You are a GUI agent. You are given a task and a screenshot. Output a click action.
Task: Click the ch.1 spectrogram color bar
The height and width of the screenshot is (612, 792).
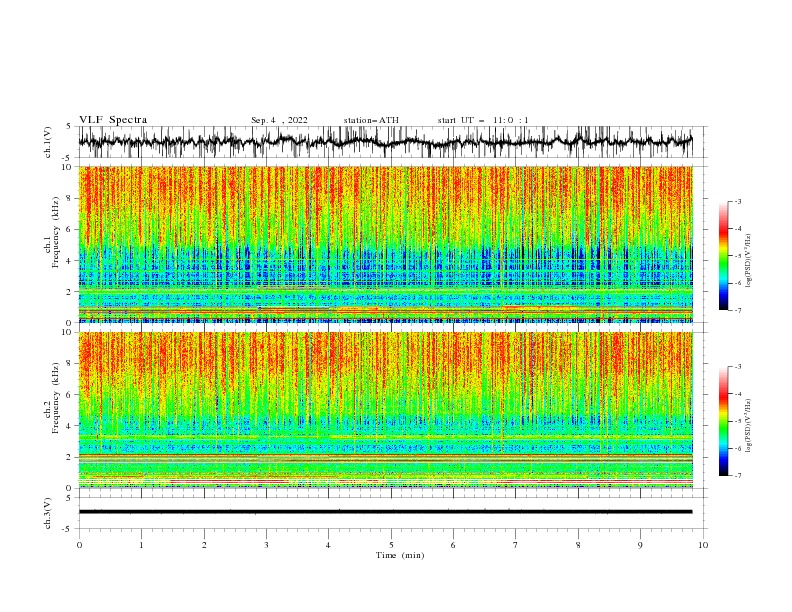click(723, 255)
